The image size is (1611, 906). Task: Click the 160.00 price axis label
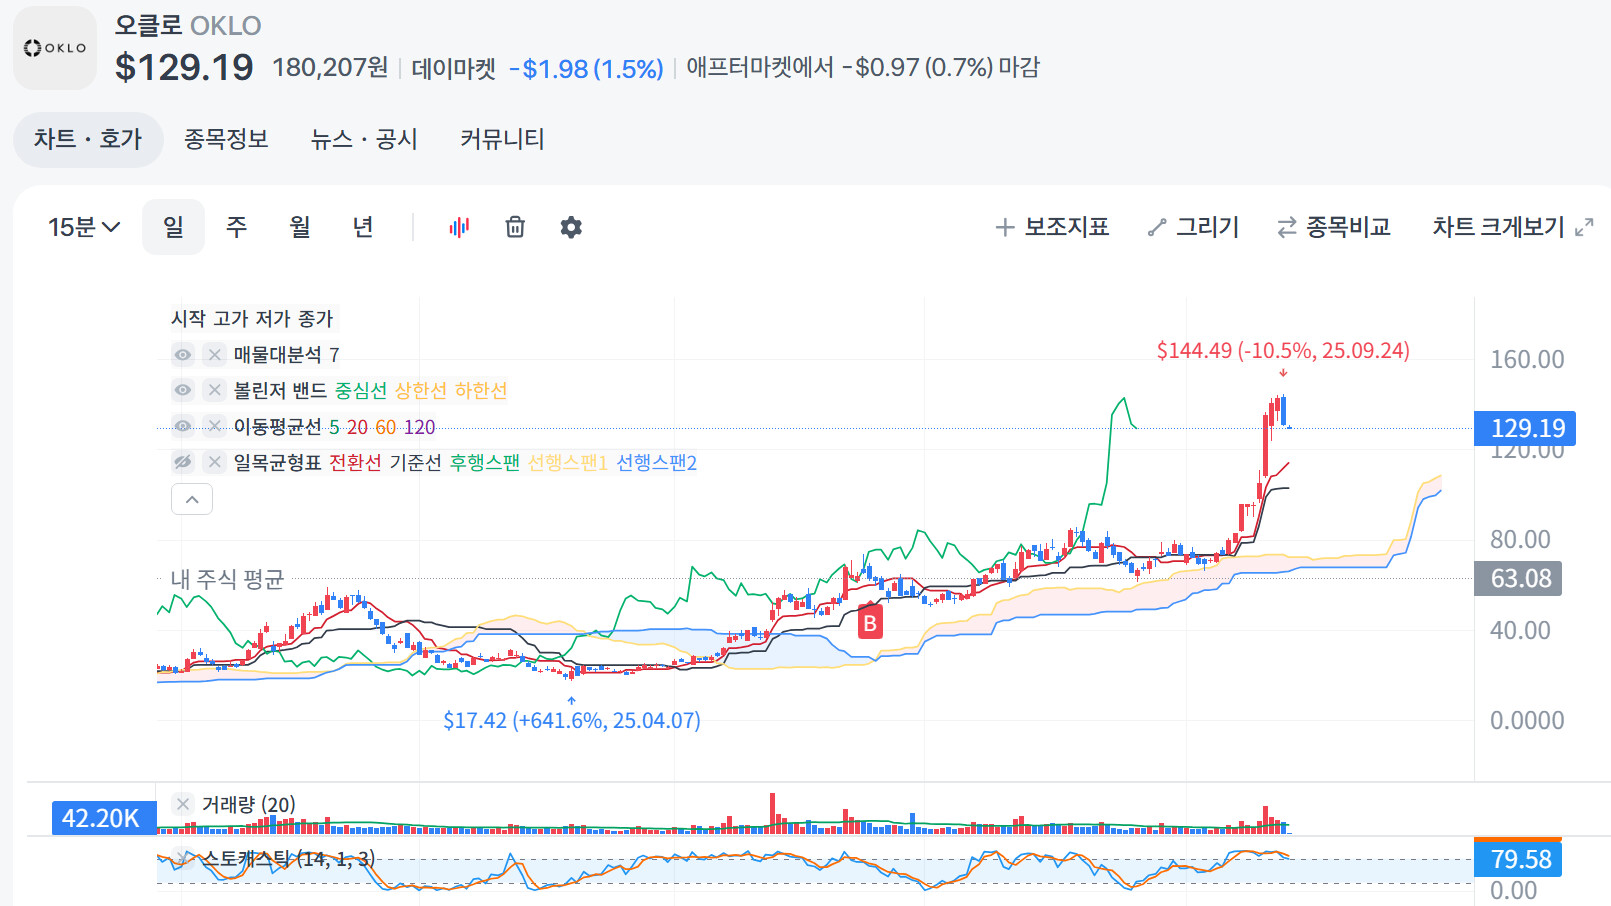click(x=1527, y=359)
